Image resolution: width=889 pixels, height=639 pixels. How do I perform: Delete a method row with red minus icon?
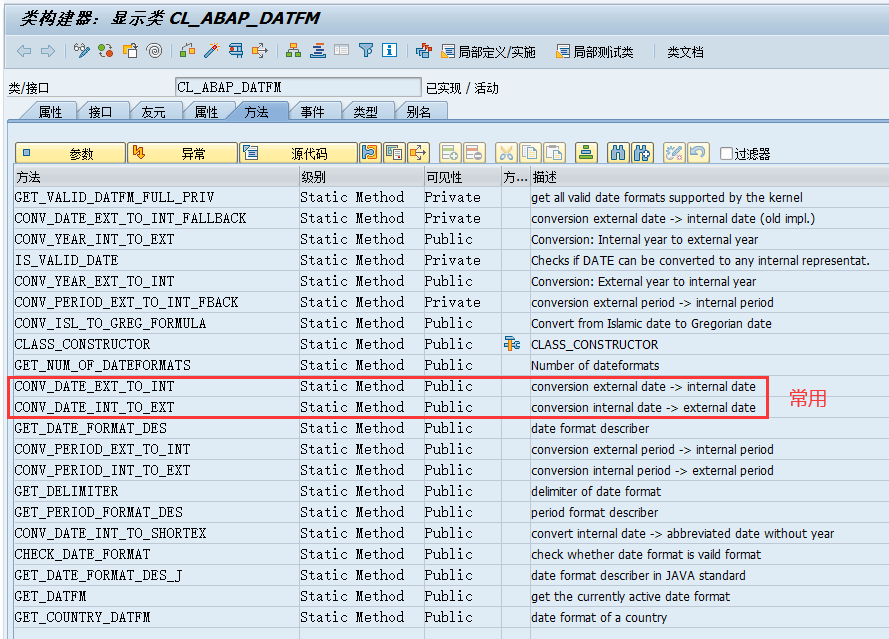click(472, 152)
